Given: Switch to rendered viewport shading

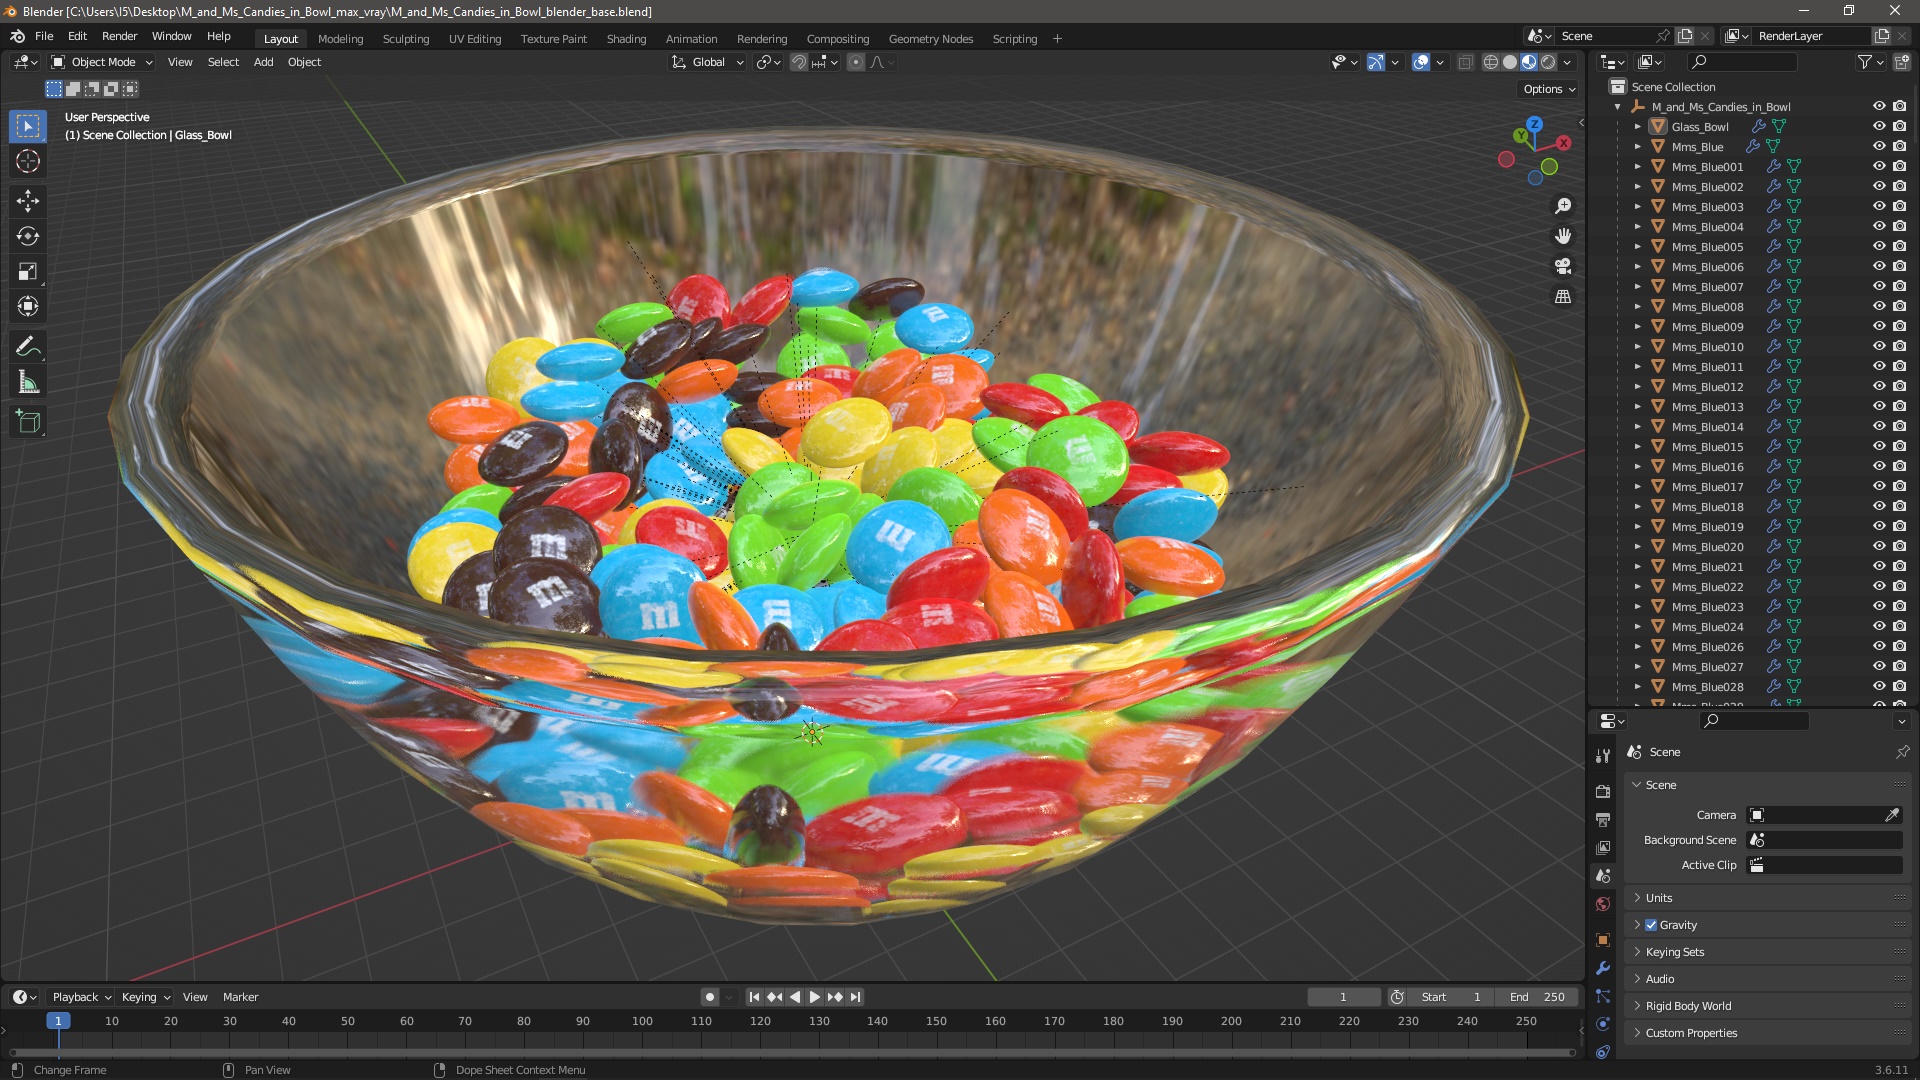Looking at the screenshot, I should point(1548,62).
